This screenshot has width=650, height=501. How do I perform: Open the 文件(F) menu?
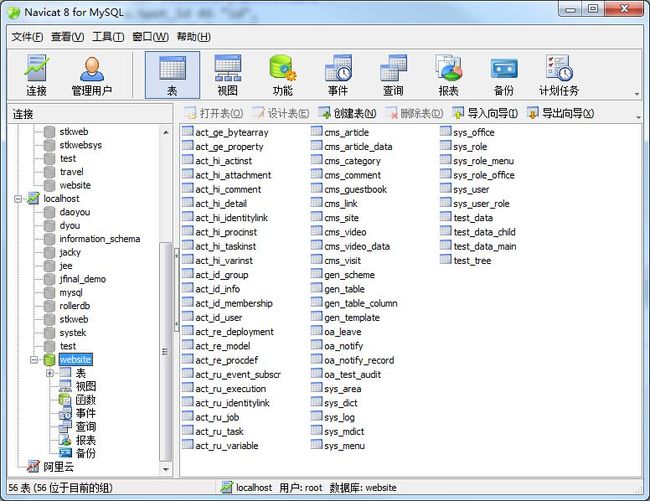27,37
